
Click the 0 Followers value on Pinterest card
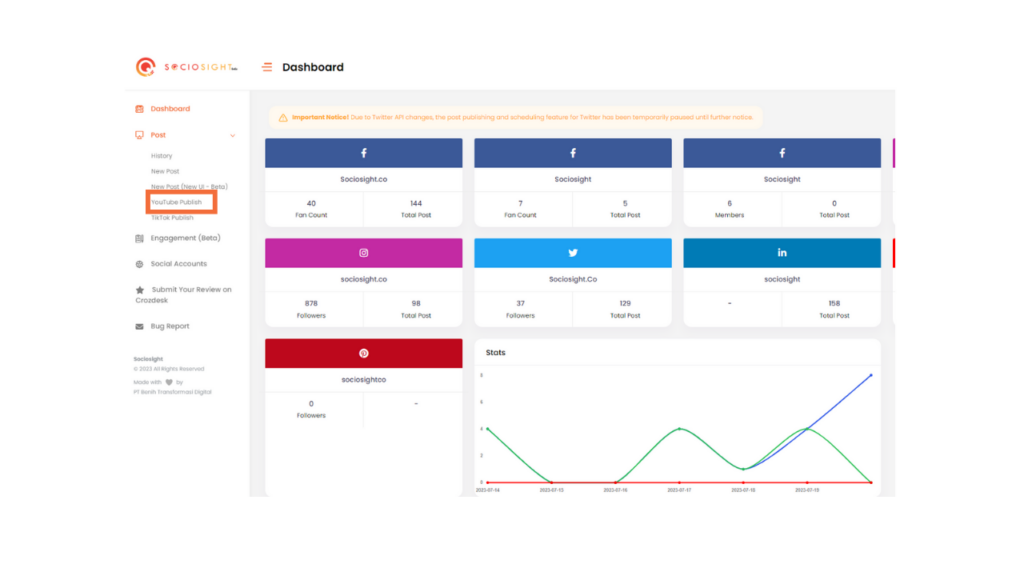point(311,404)
